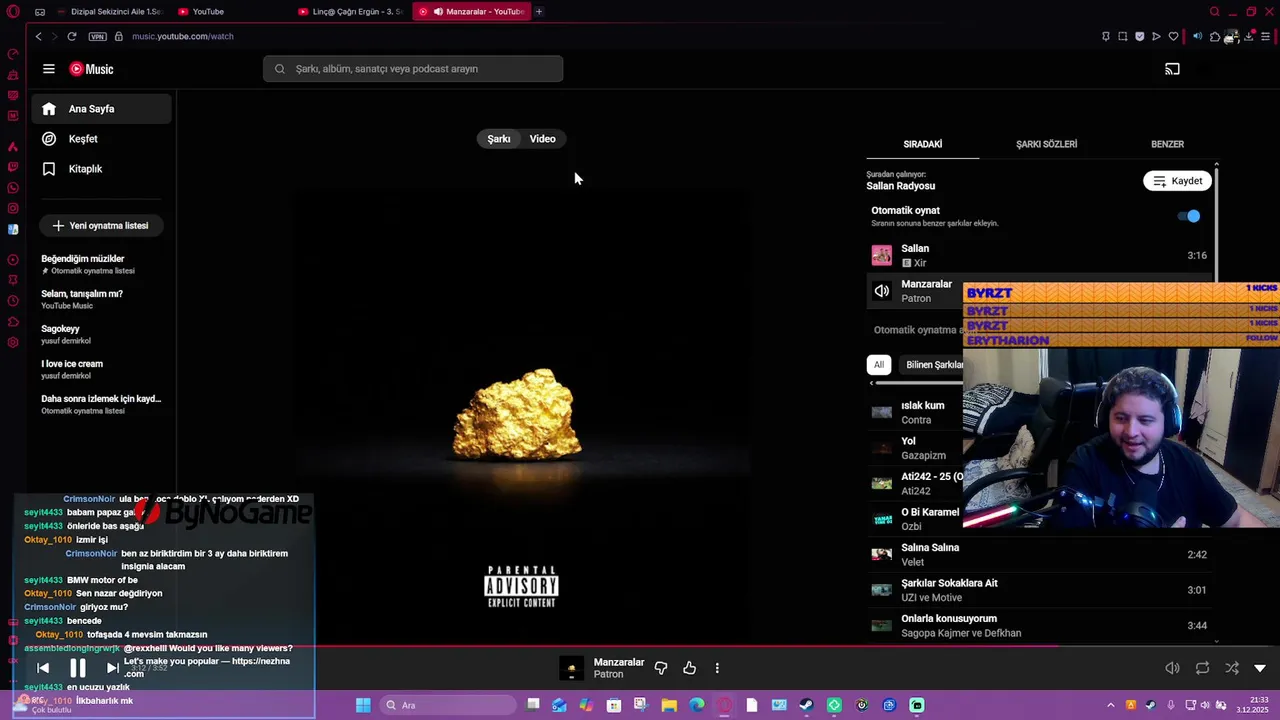This screenshot has width=1280, height=720.
Task: Toggle repeat mode in player bar
Action: tap(1202, 668)
